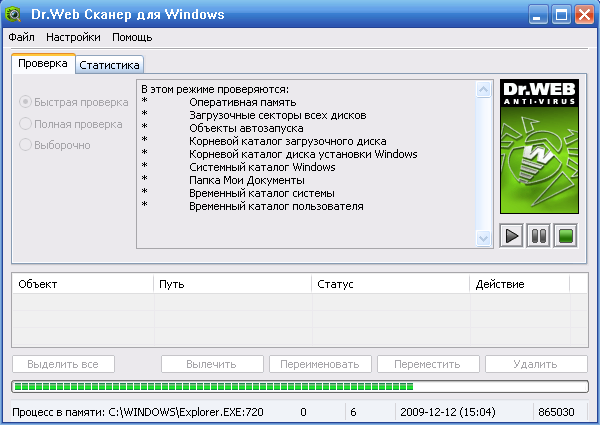Click the line 'Корневой каталог загрузочного диска'
600x425 pixels.
pyautogui.click(x=288, y=142)
